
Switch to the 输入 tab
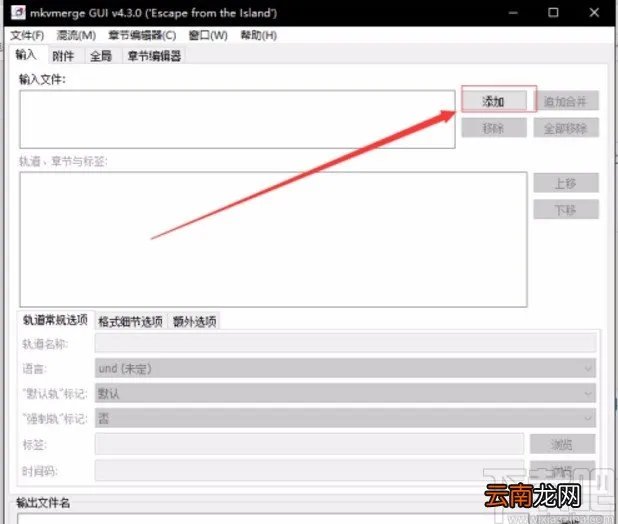(x=26, y=55)
